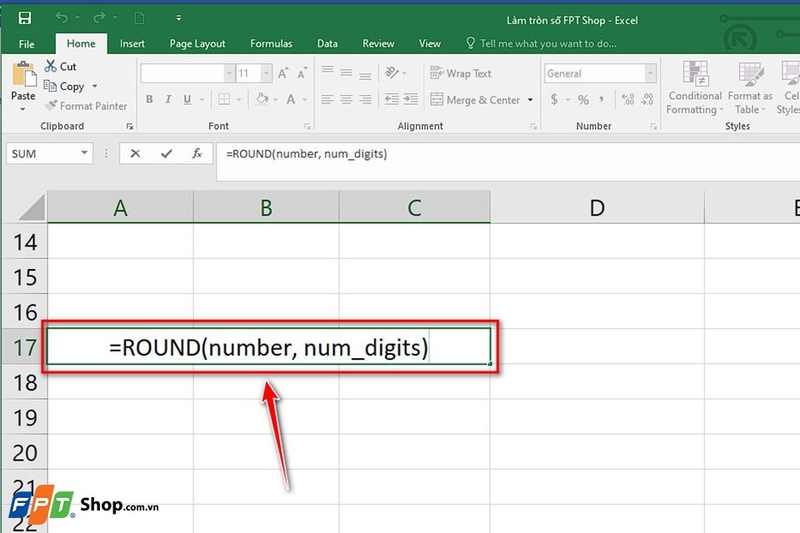
Task: Expand the Copy dropdown arrow
Action: (x=95, y=86)
